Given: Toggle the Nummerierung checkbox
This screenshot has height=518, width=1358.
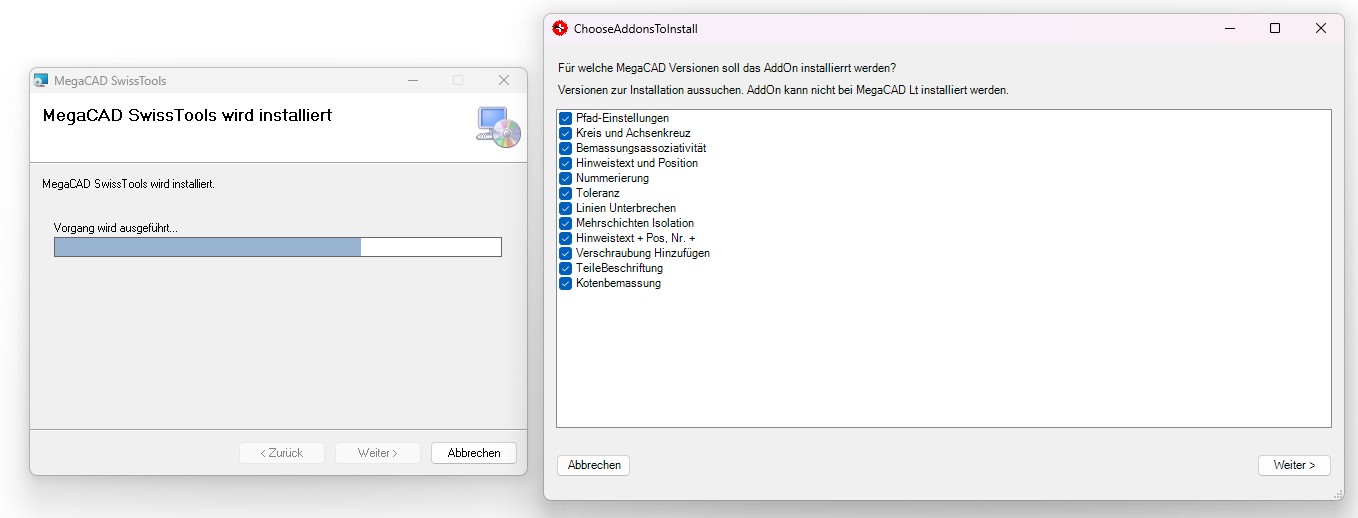Looking at the screenshot, I should (x=566, y=178).
